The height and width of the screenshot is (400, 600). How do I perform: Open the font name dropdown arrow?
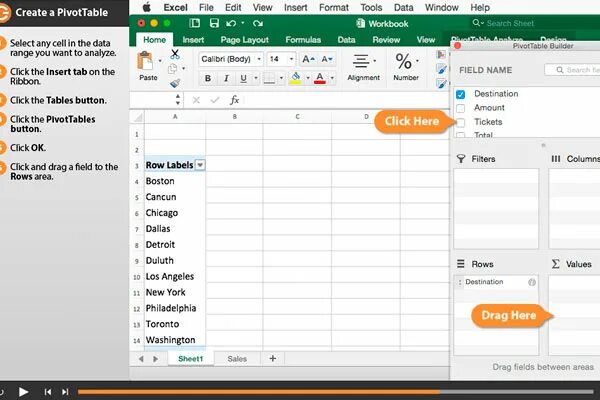[x=259, y=59]
